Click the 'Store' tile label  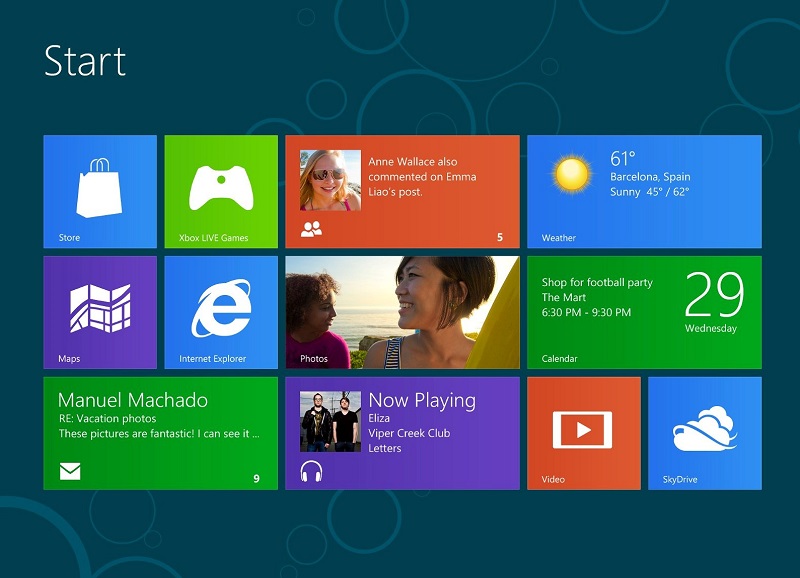coord(69,238)
